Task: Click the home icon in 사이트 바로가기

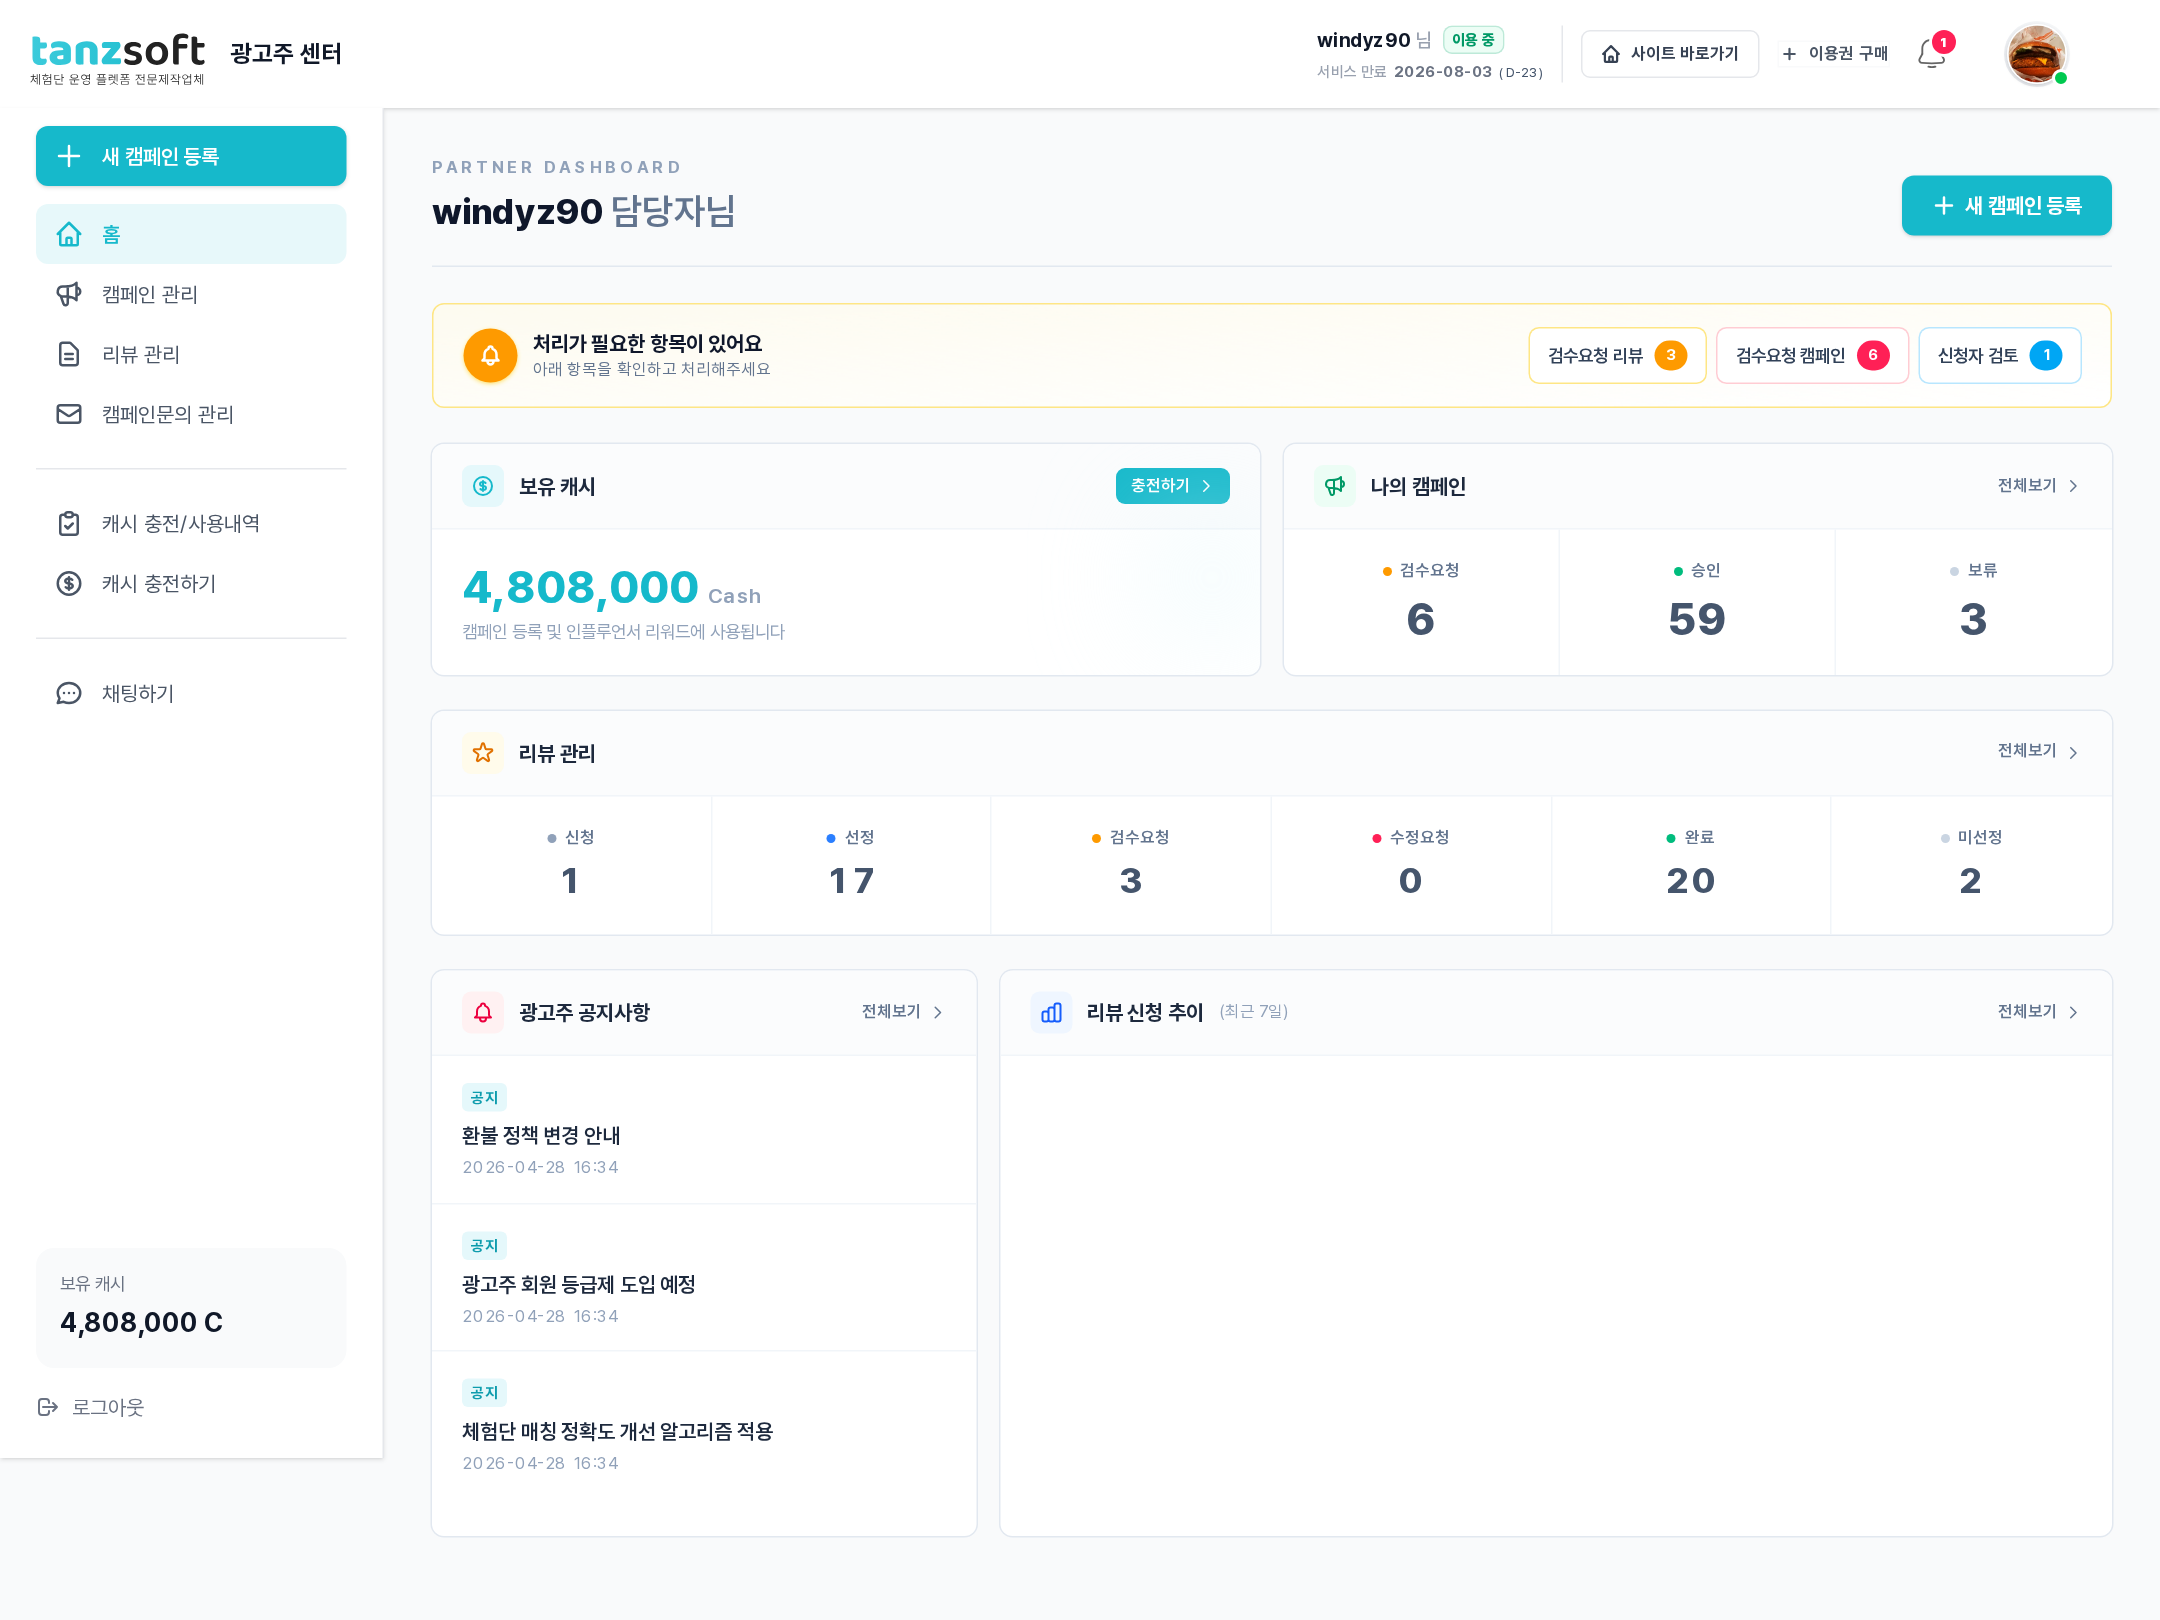Action: [x=1610, y=54]
